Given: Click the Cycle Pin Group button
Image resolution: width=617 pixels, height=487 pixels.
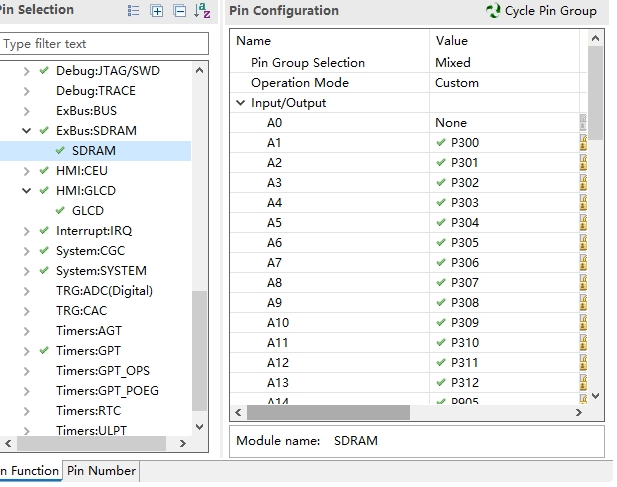Looking at the screenshot, I should coord(541,11).
